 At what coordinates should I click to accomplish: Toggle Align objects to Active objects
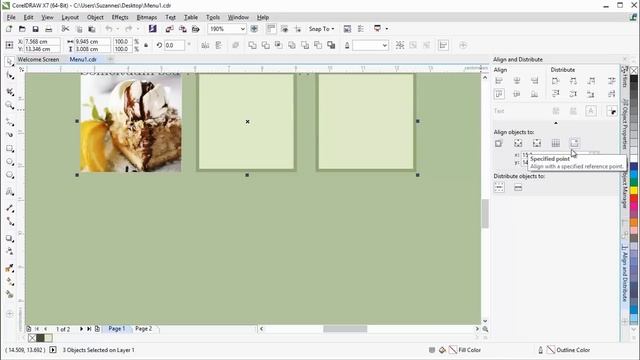[x=499, y=143]
